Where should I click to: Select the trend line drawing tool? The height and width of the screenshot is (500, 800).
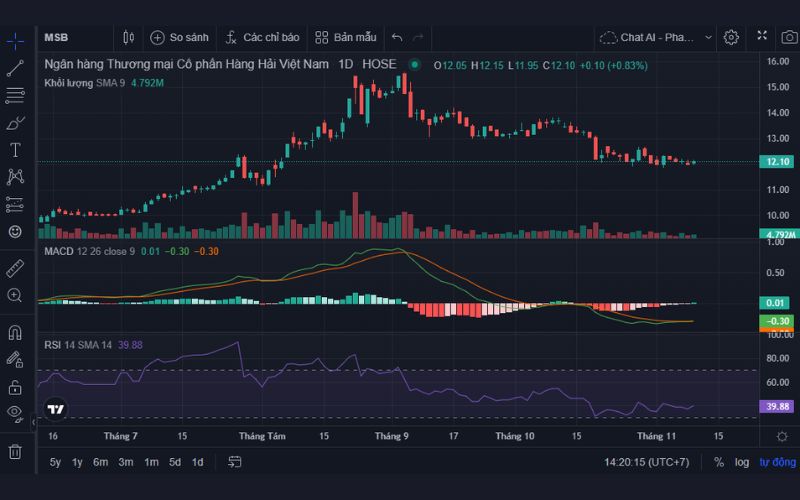pyautogui.click(x=15, y=69)
